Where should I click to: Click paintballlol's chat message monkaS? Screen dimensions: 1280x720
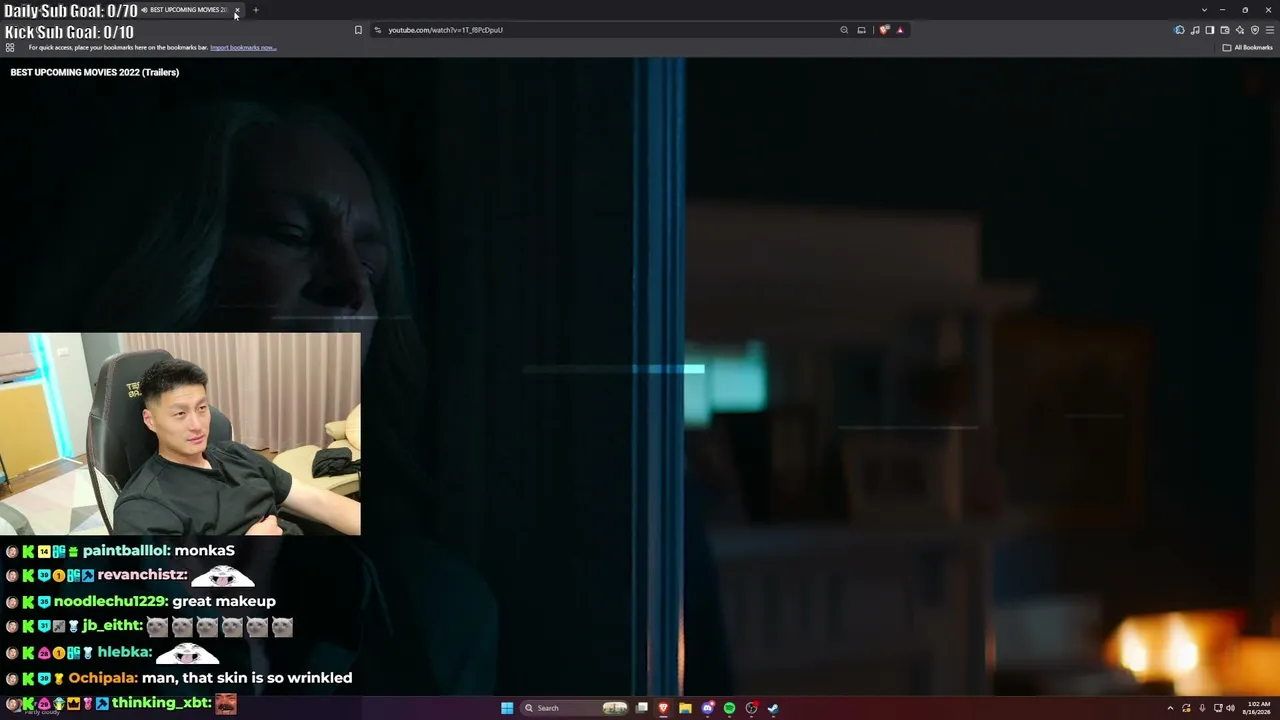coord(205,551)
